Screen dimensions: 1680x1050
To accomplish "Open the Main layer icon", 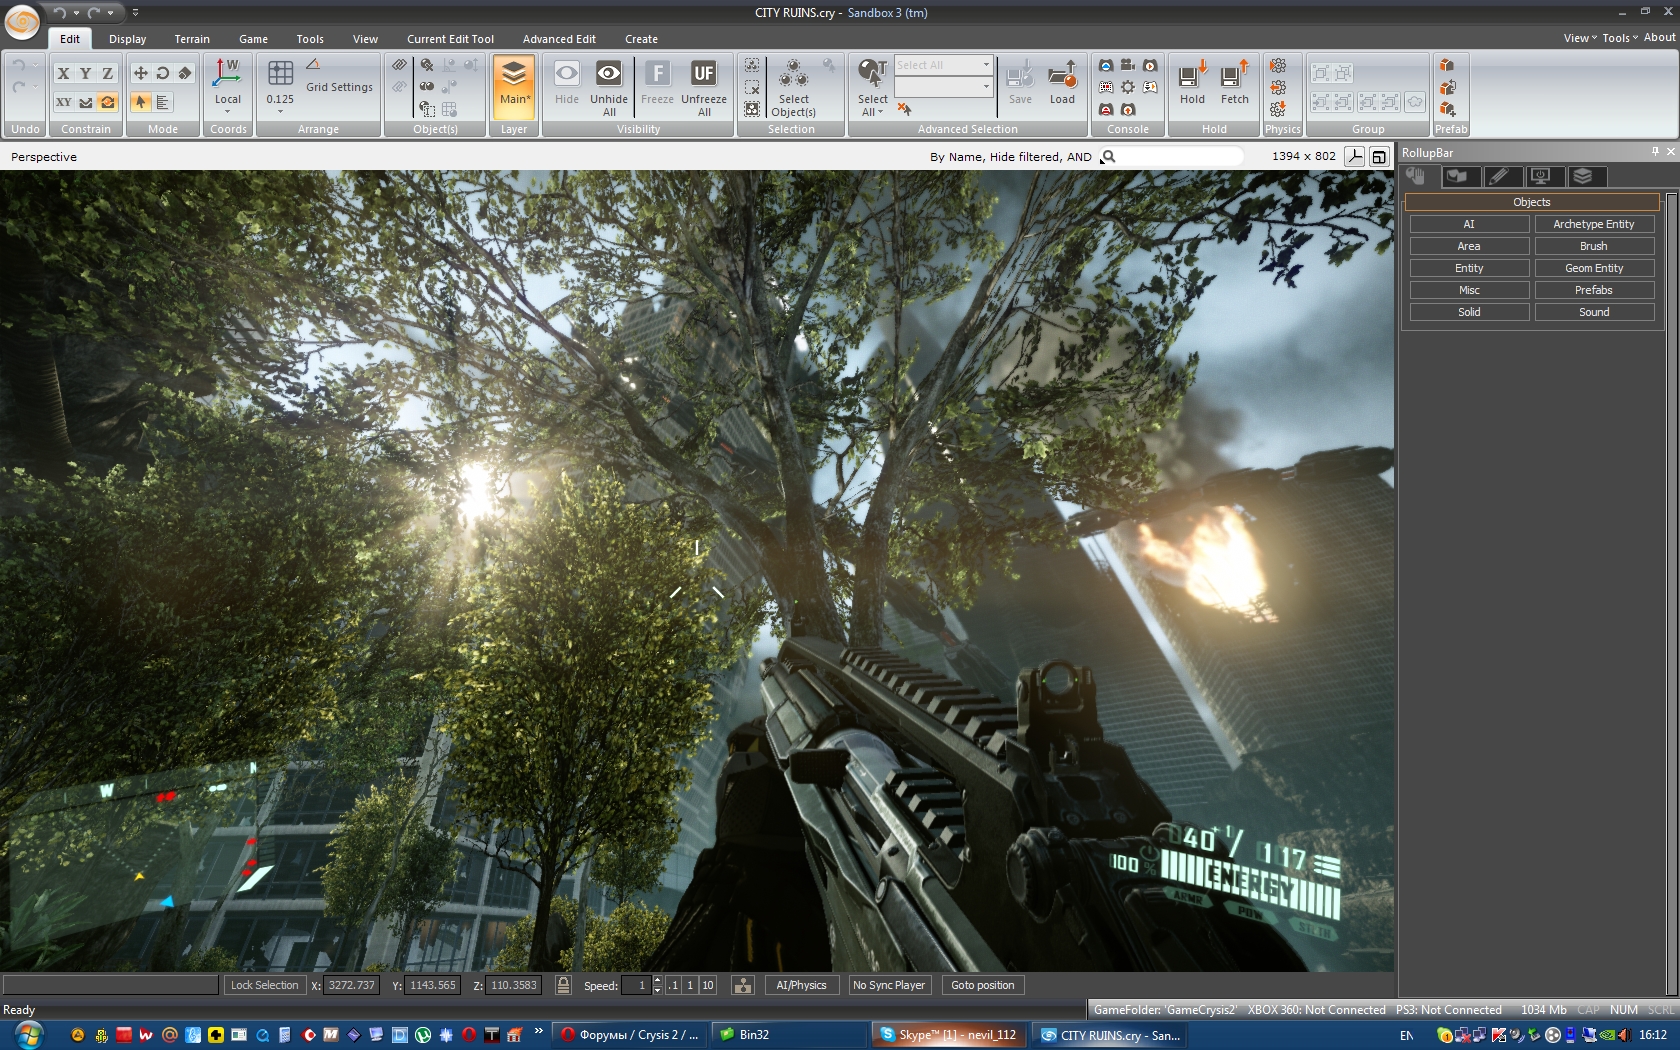I will (x=514, y=74).
